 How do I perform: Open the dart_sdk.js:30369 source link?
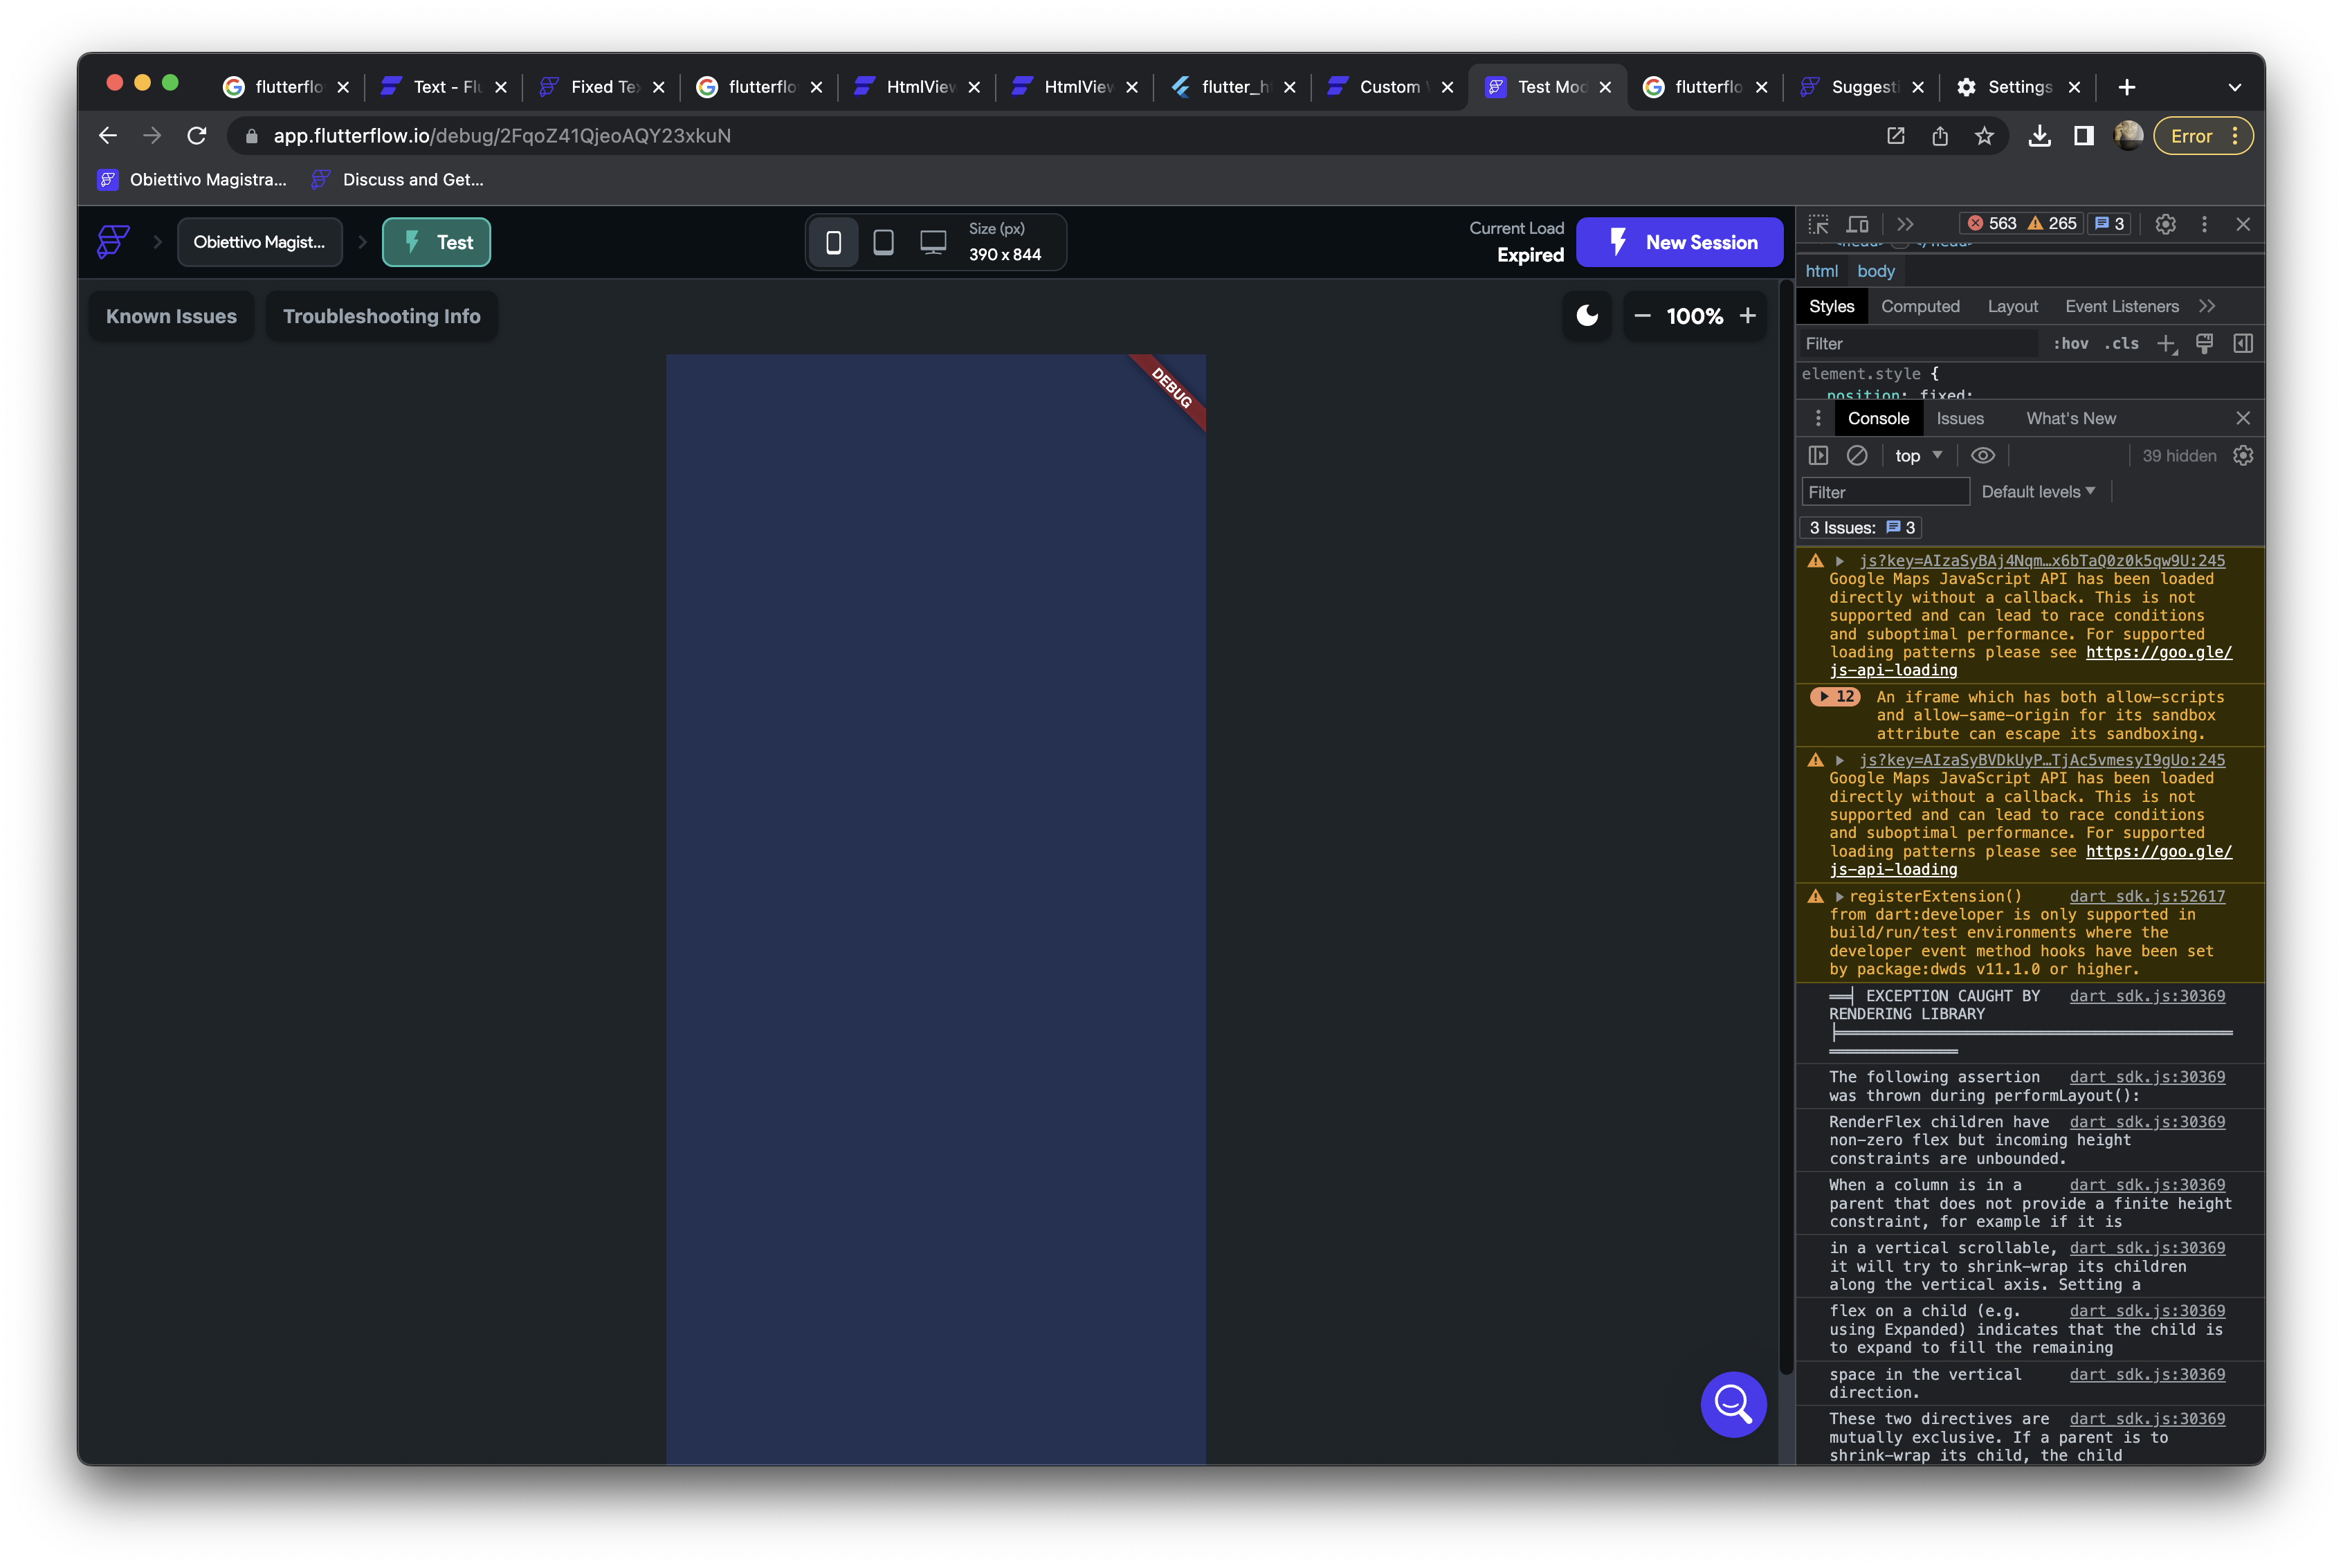[x=2148, y=996]
